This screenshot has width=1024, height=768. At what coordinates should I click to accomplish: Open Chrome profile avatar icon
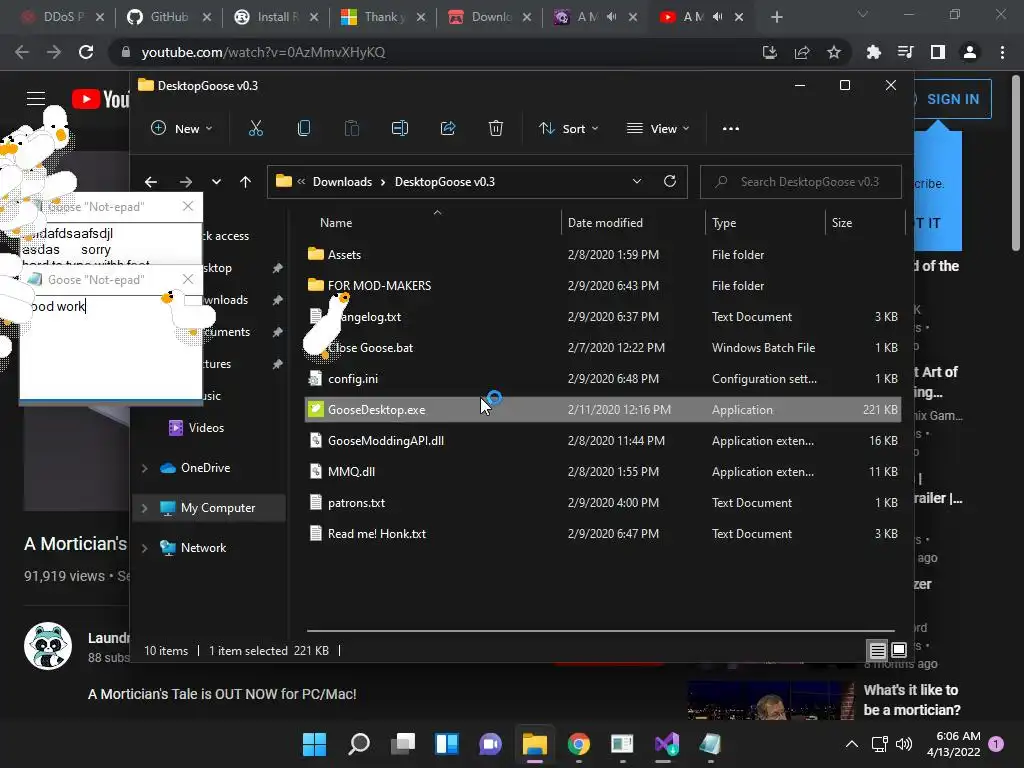coord(970,52)
